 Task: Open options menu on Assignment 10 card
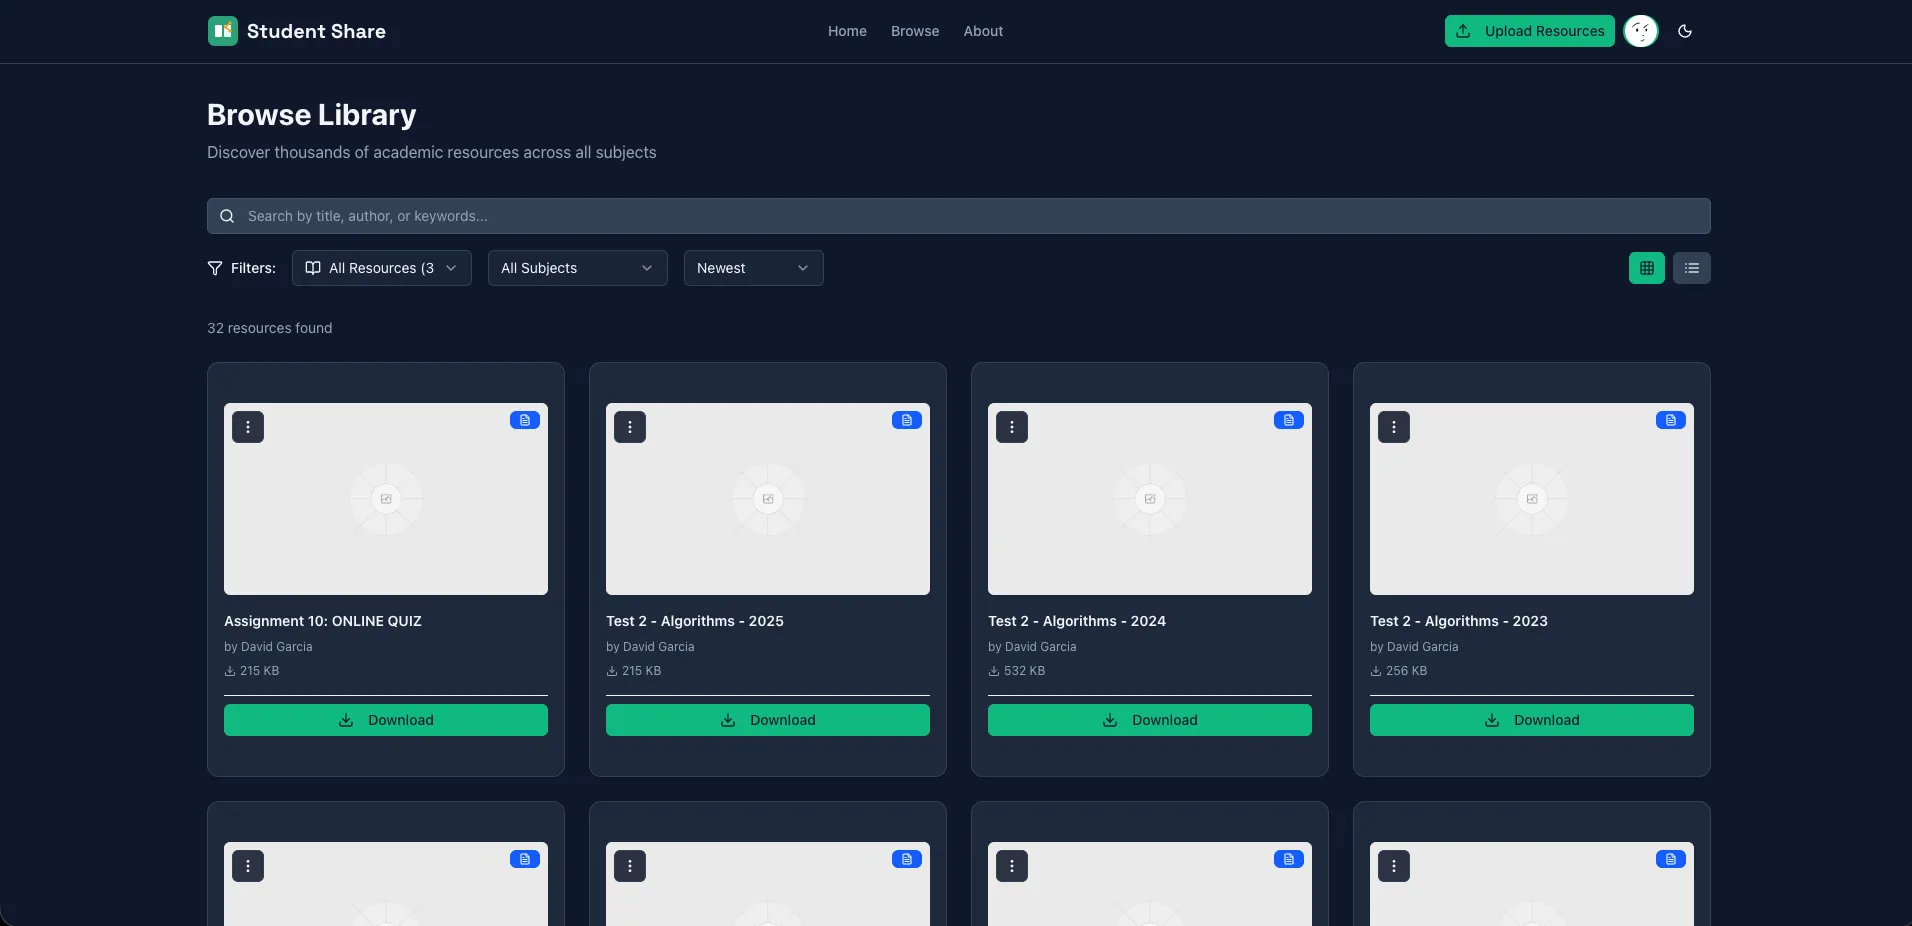pyautogui.click(x=248, y=427)
